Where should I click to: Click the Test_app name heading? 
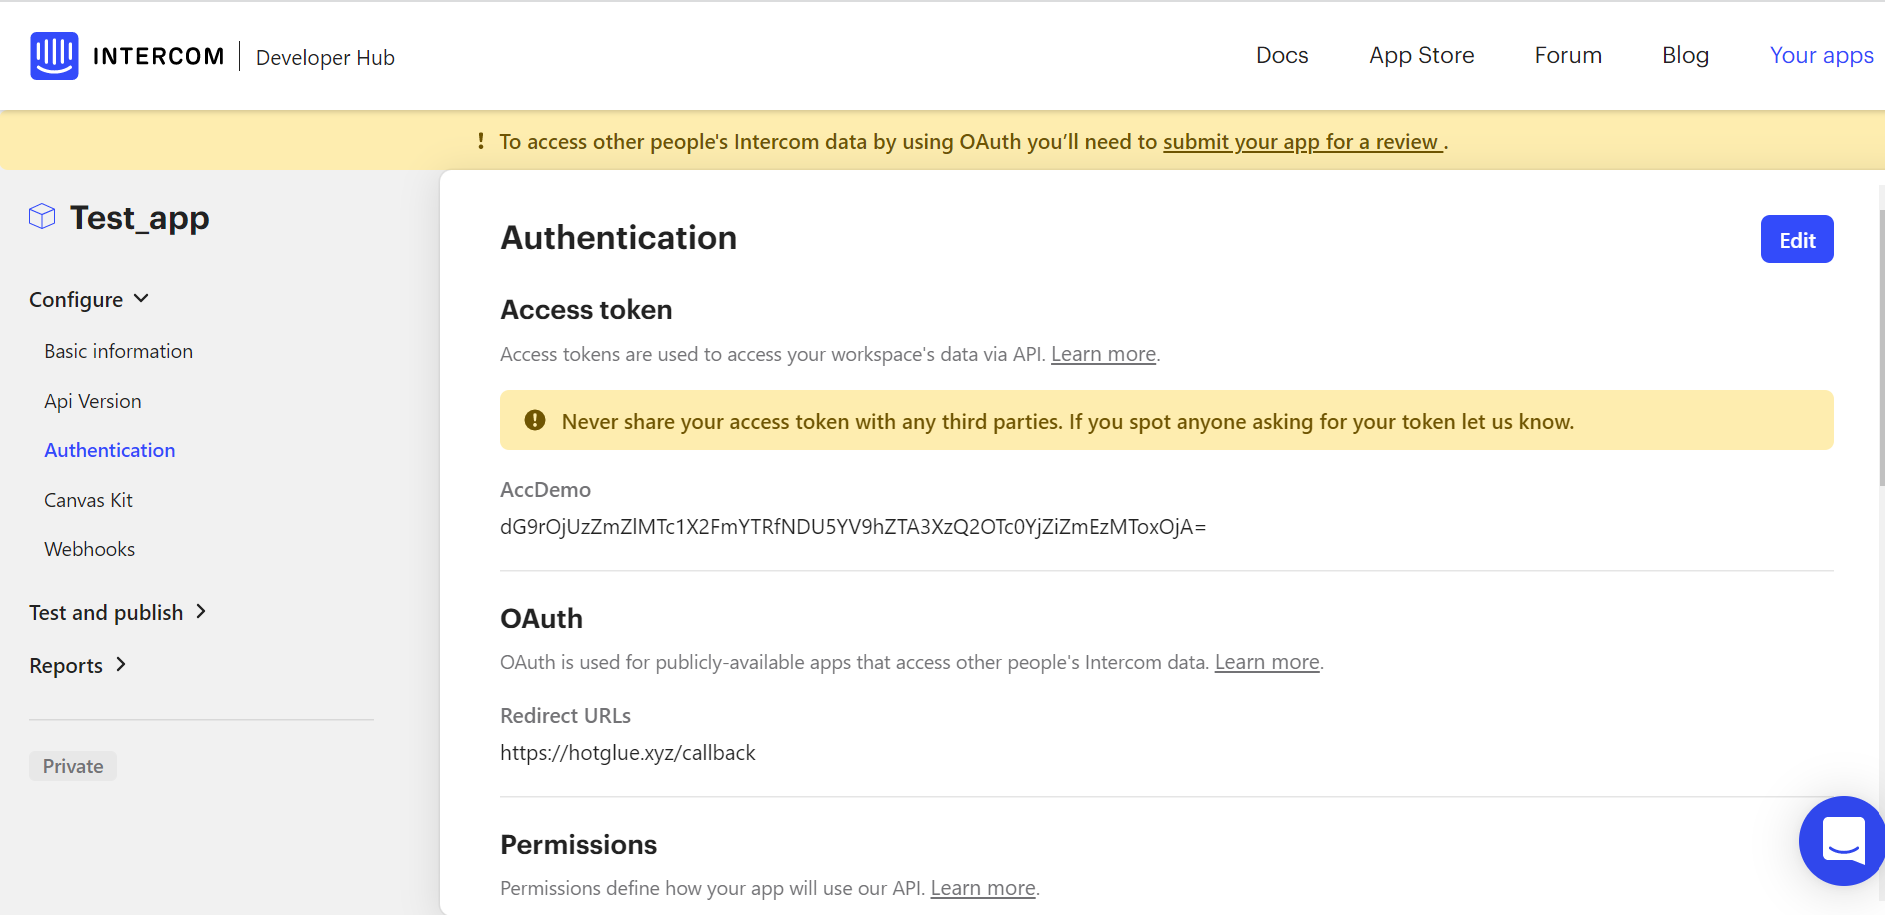tap(140, 218)
